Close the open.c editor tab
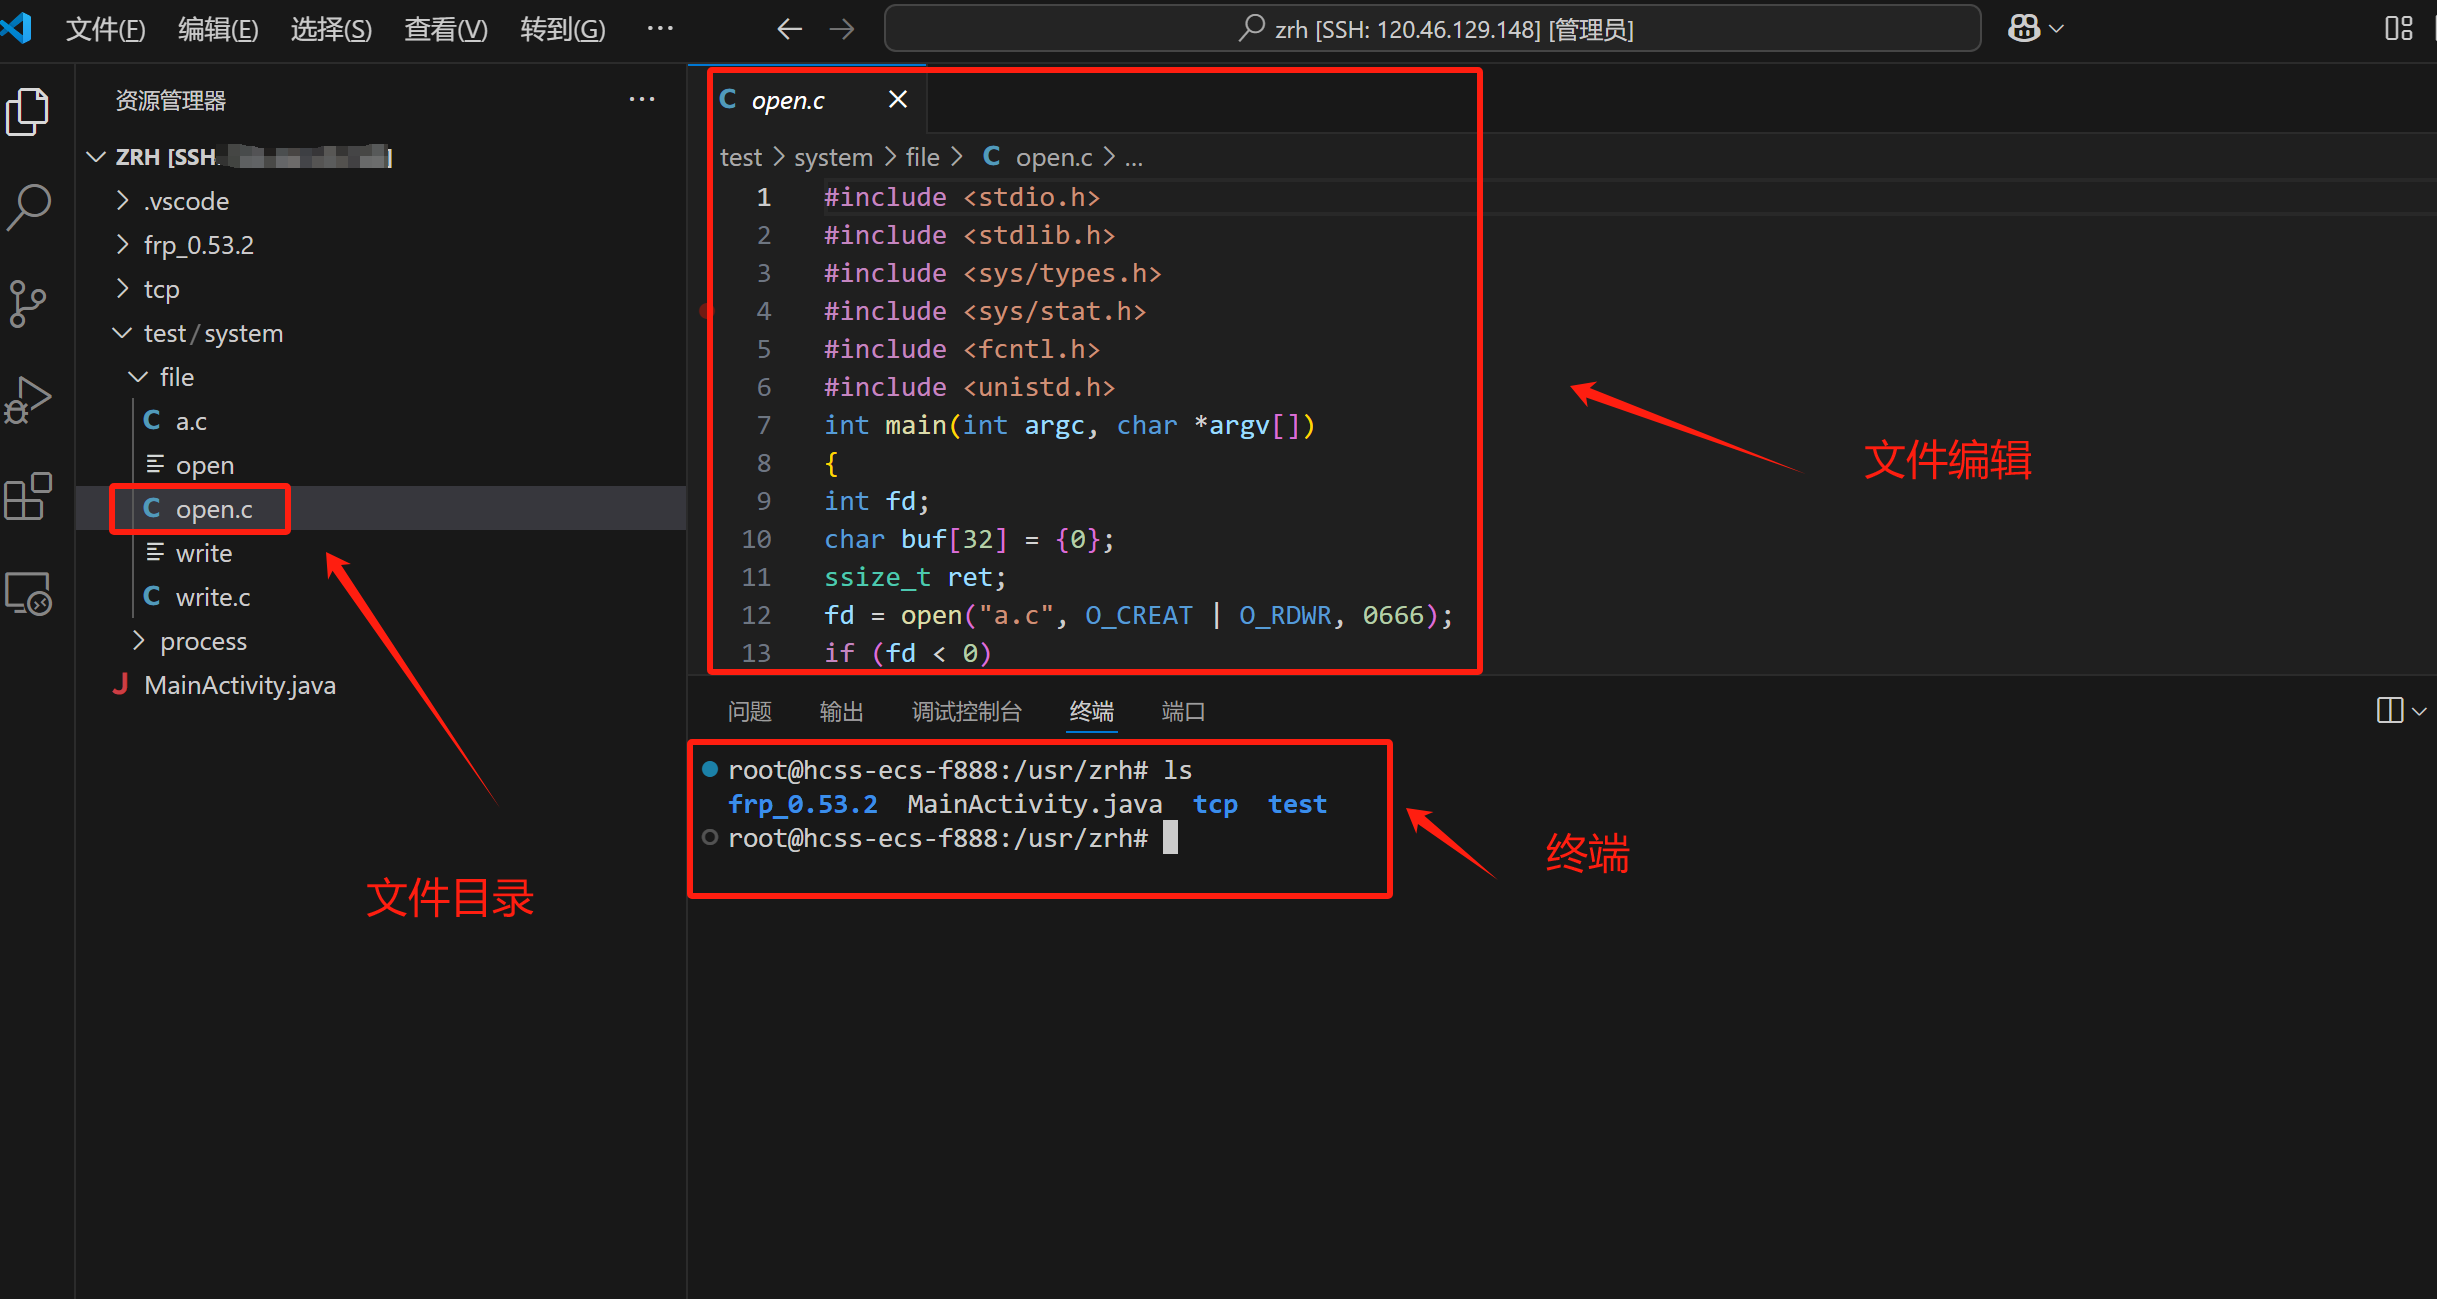2437x1299 pixels. click(x=897, y=100)
